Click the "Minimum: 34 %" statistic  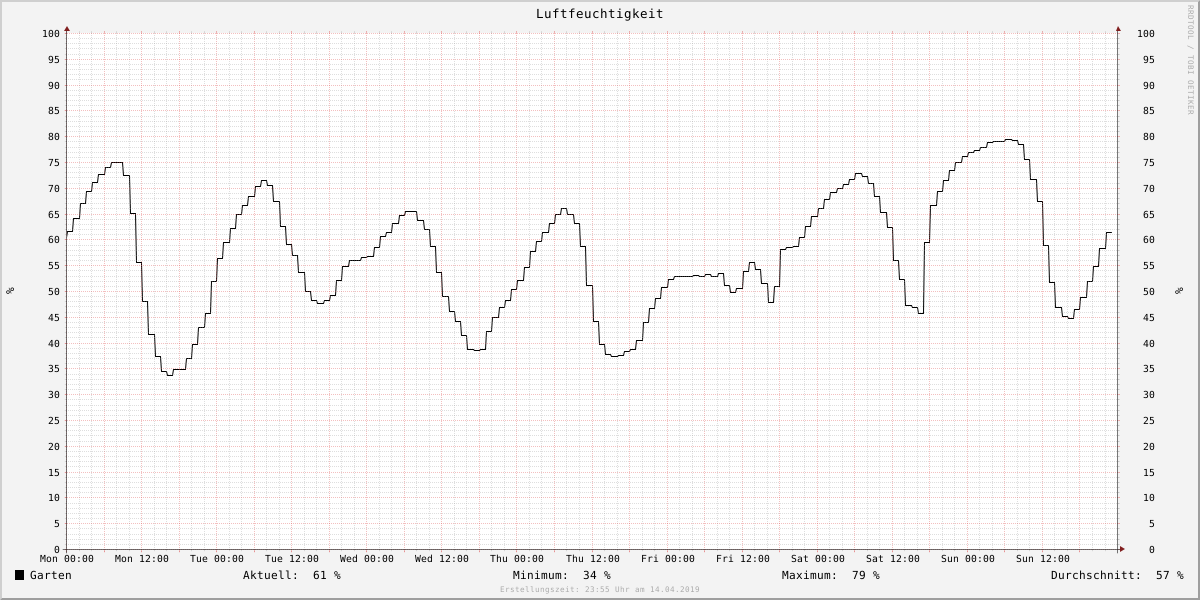click(x=562, y=575)
